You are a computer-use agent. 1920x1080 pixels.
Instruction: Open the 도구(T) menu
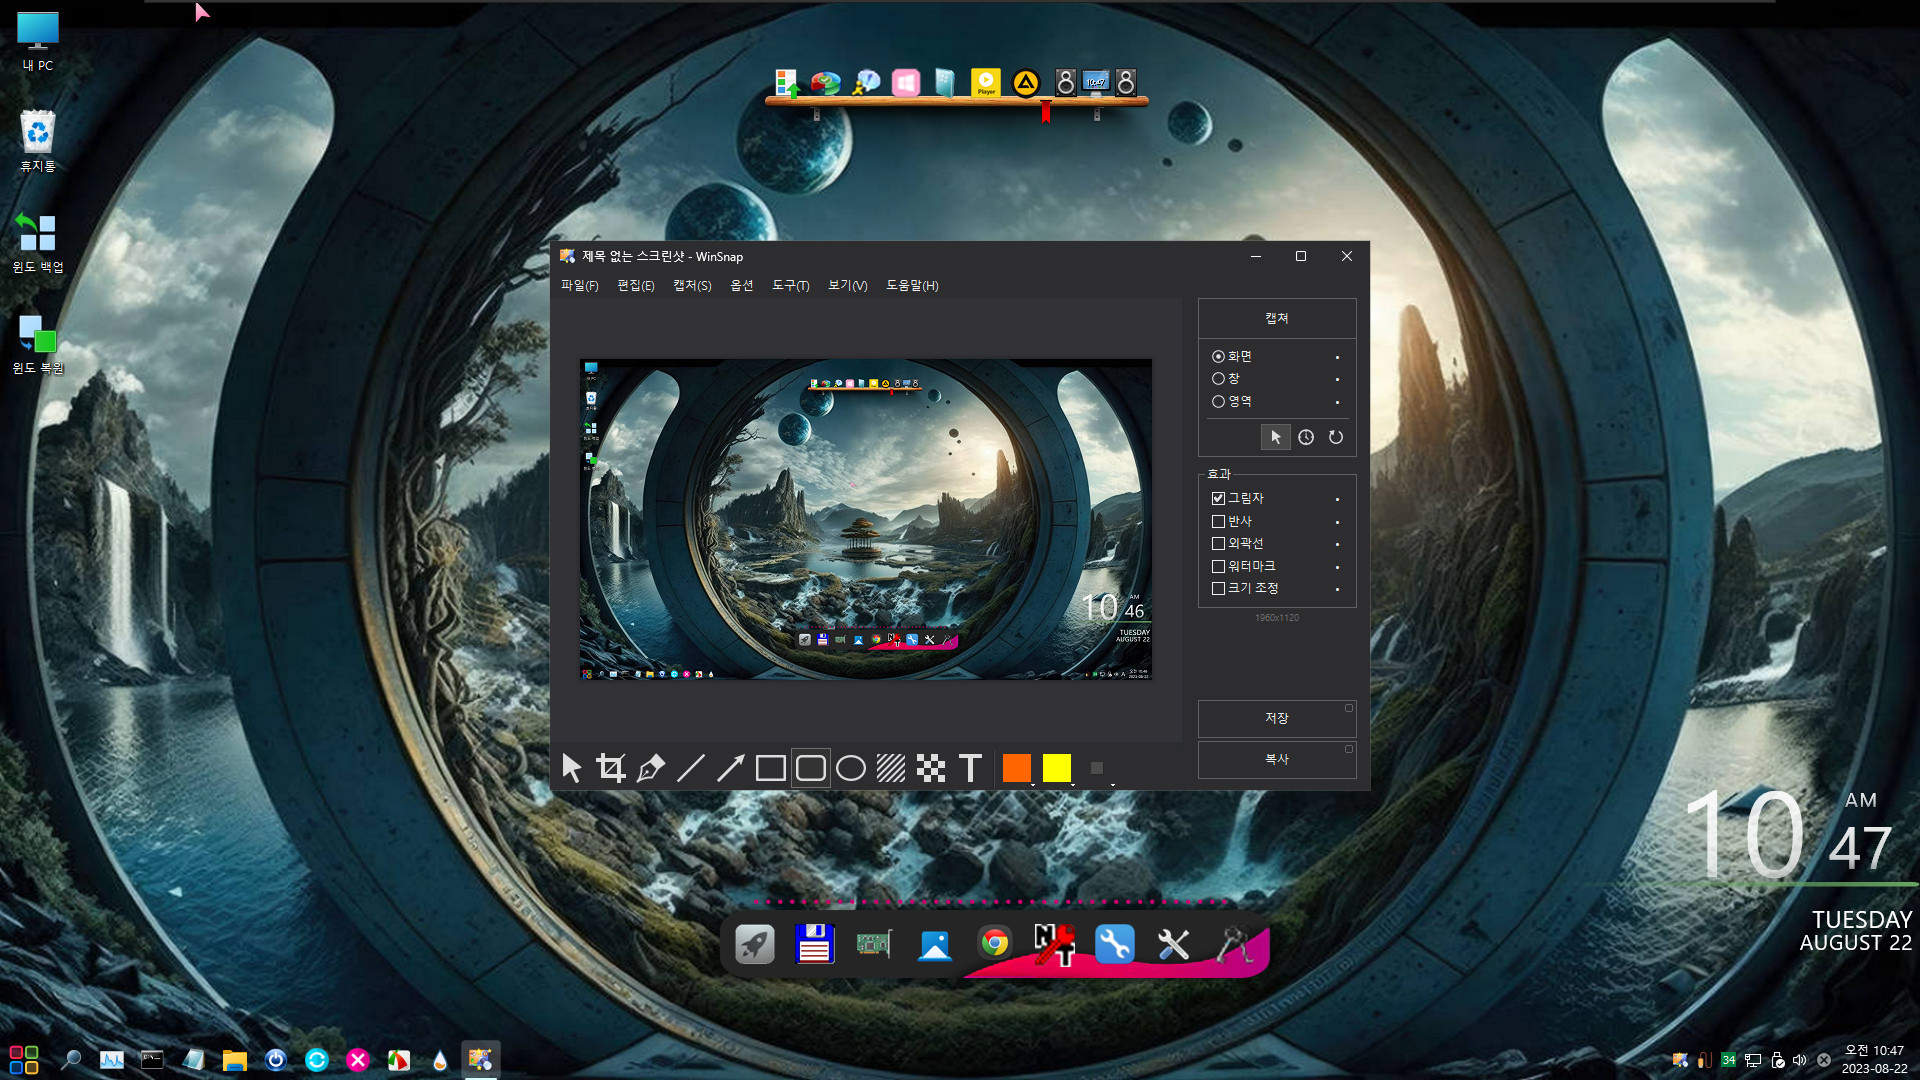[790, 286]
